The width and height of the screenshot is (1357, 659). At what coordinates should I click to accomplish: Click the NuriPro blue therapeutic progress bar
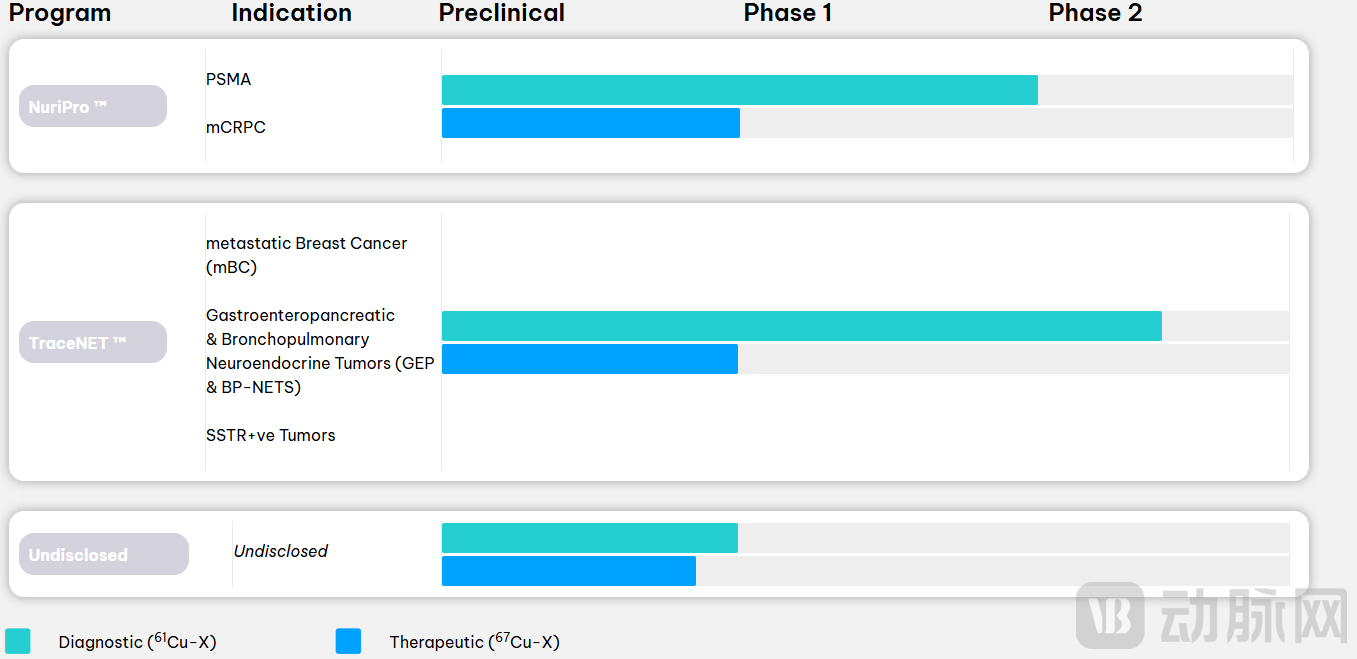[590, 123]
